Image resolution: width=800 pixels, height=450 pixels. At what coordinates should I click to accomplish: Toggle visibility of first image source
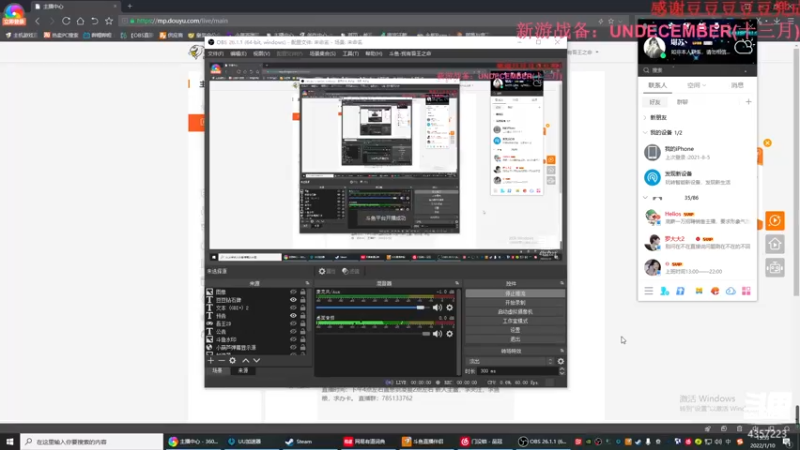coord(293,292)
